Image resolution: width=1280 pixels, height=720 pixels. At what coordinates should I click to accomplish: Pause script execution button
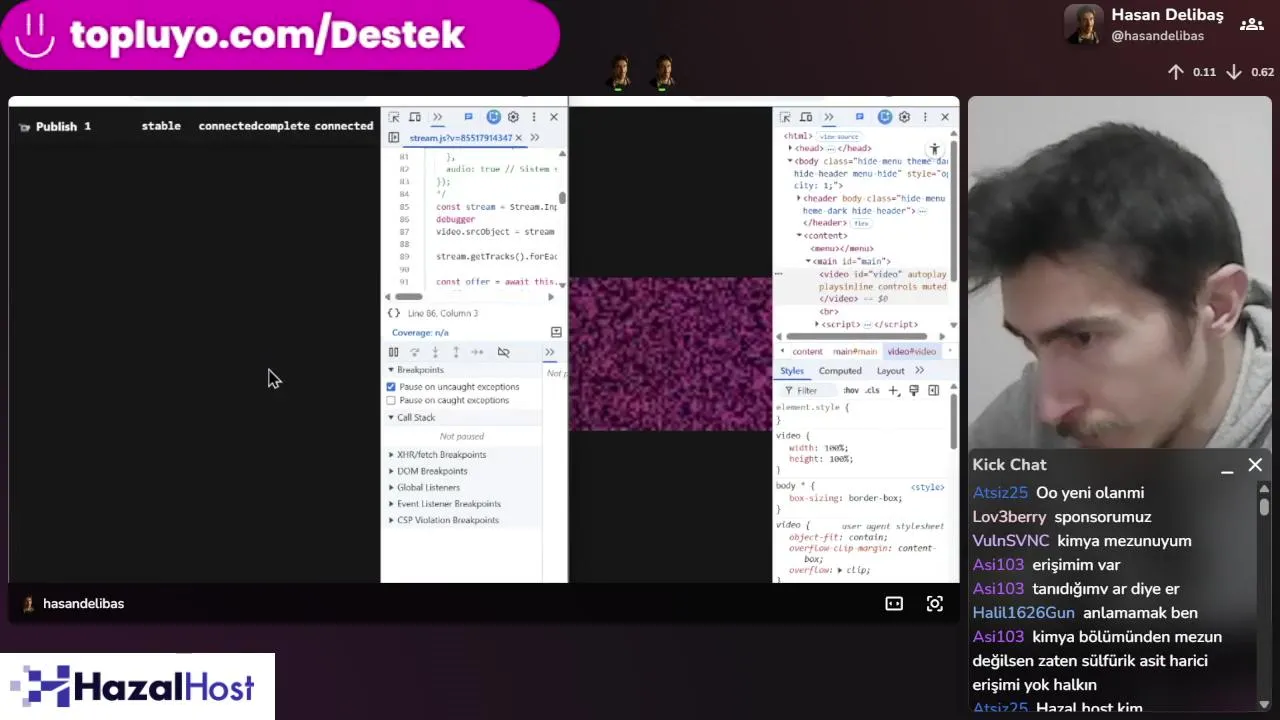(393, 352)
